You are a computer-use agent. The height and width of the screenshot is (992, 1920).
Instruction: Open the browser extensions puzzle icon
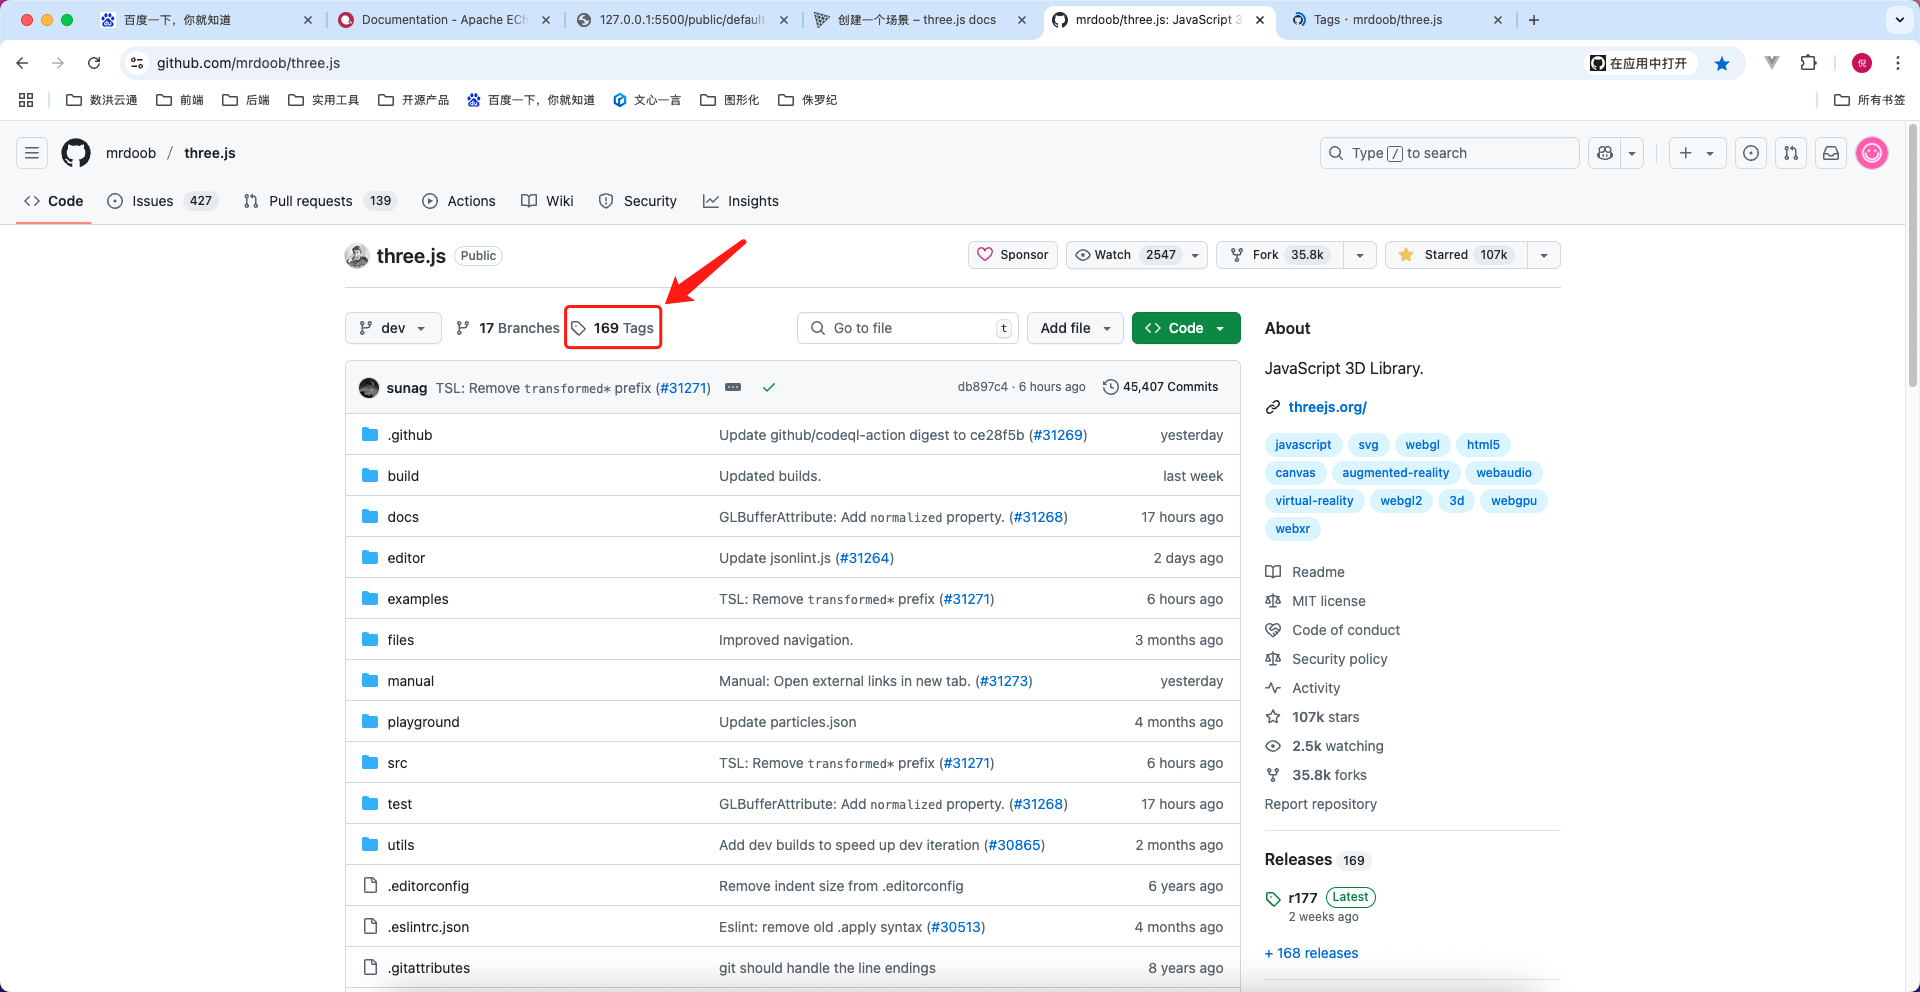click(1808, 63)
